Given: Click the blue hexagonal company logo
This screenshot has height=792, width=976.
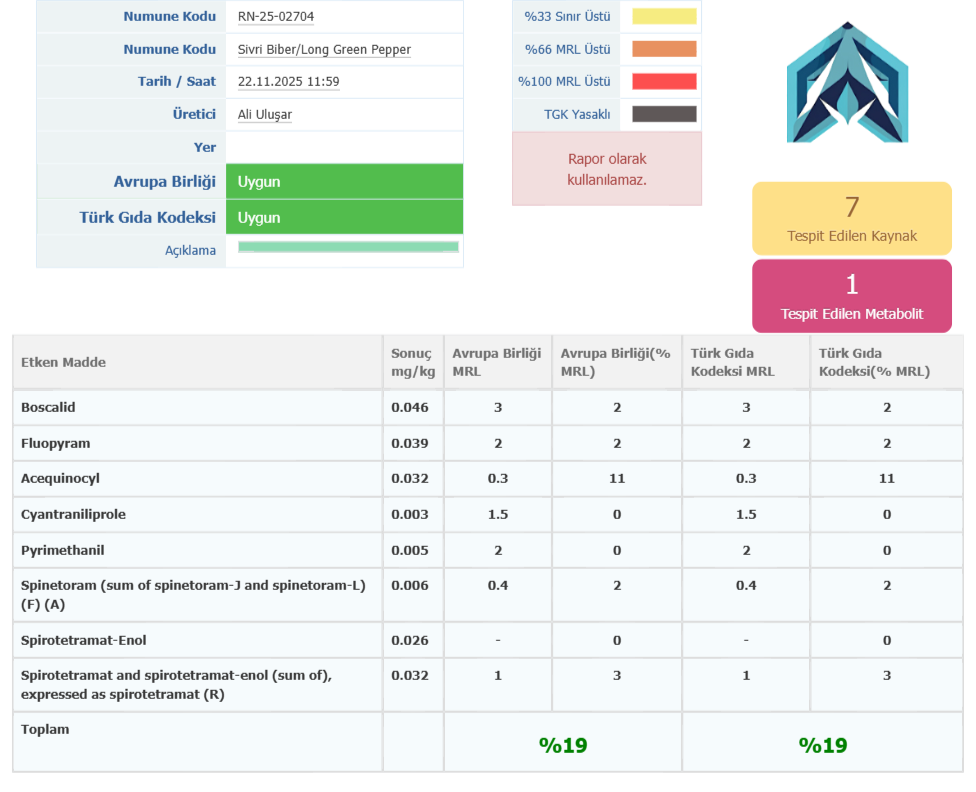Looking at the screenshot, I should (x=847, y=83).
